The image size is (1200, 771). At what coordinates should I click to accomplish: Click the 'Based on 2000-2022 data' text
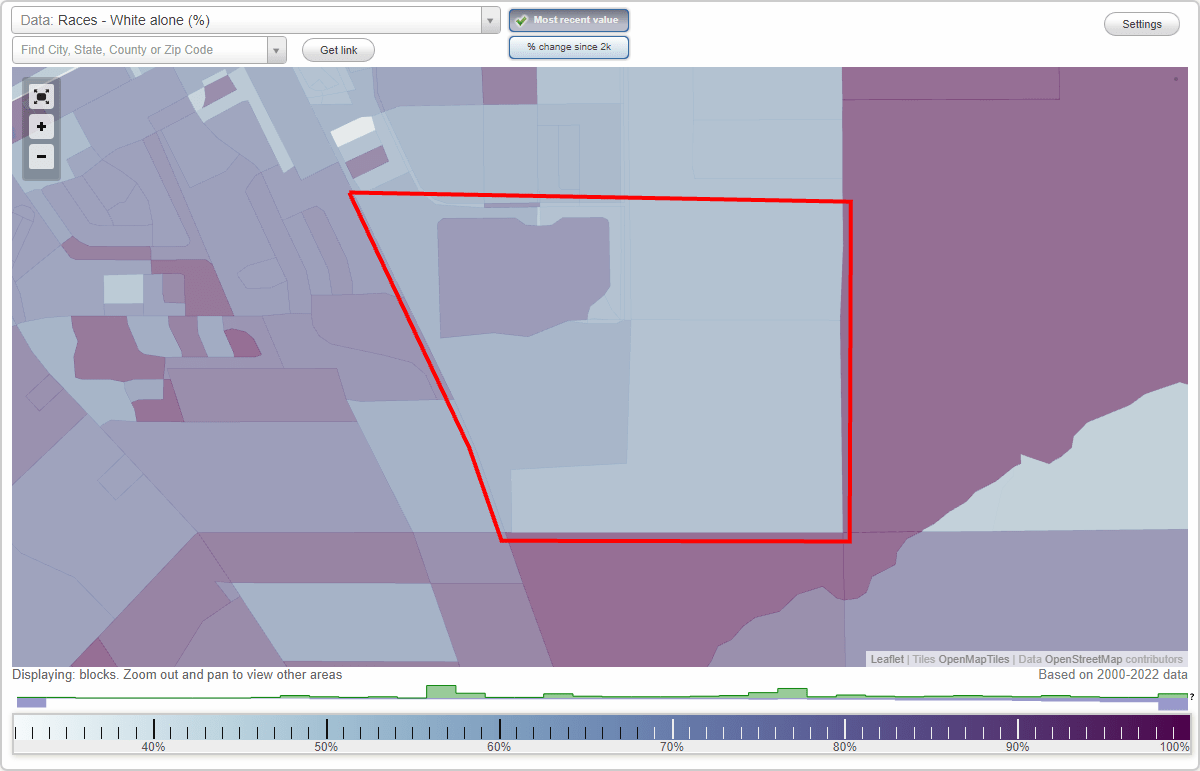pos(1113,675)
